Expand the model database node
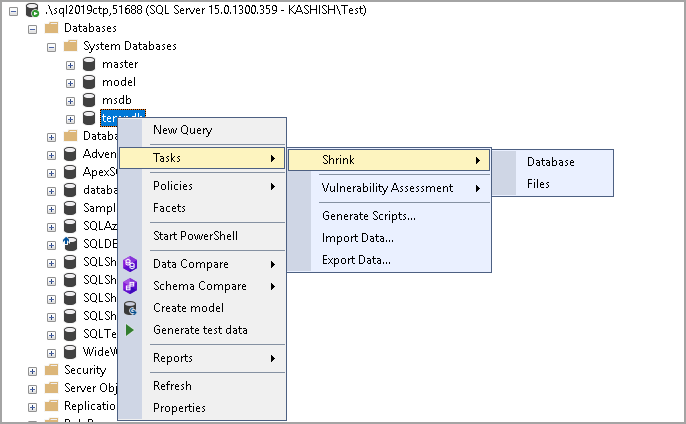The height and width of the screenshot is (424, 686). coord(70,82)
